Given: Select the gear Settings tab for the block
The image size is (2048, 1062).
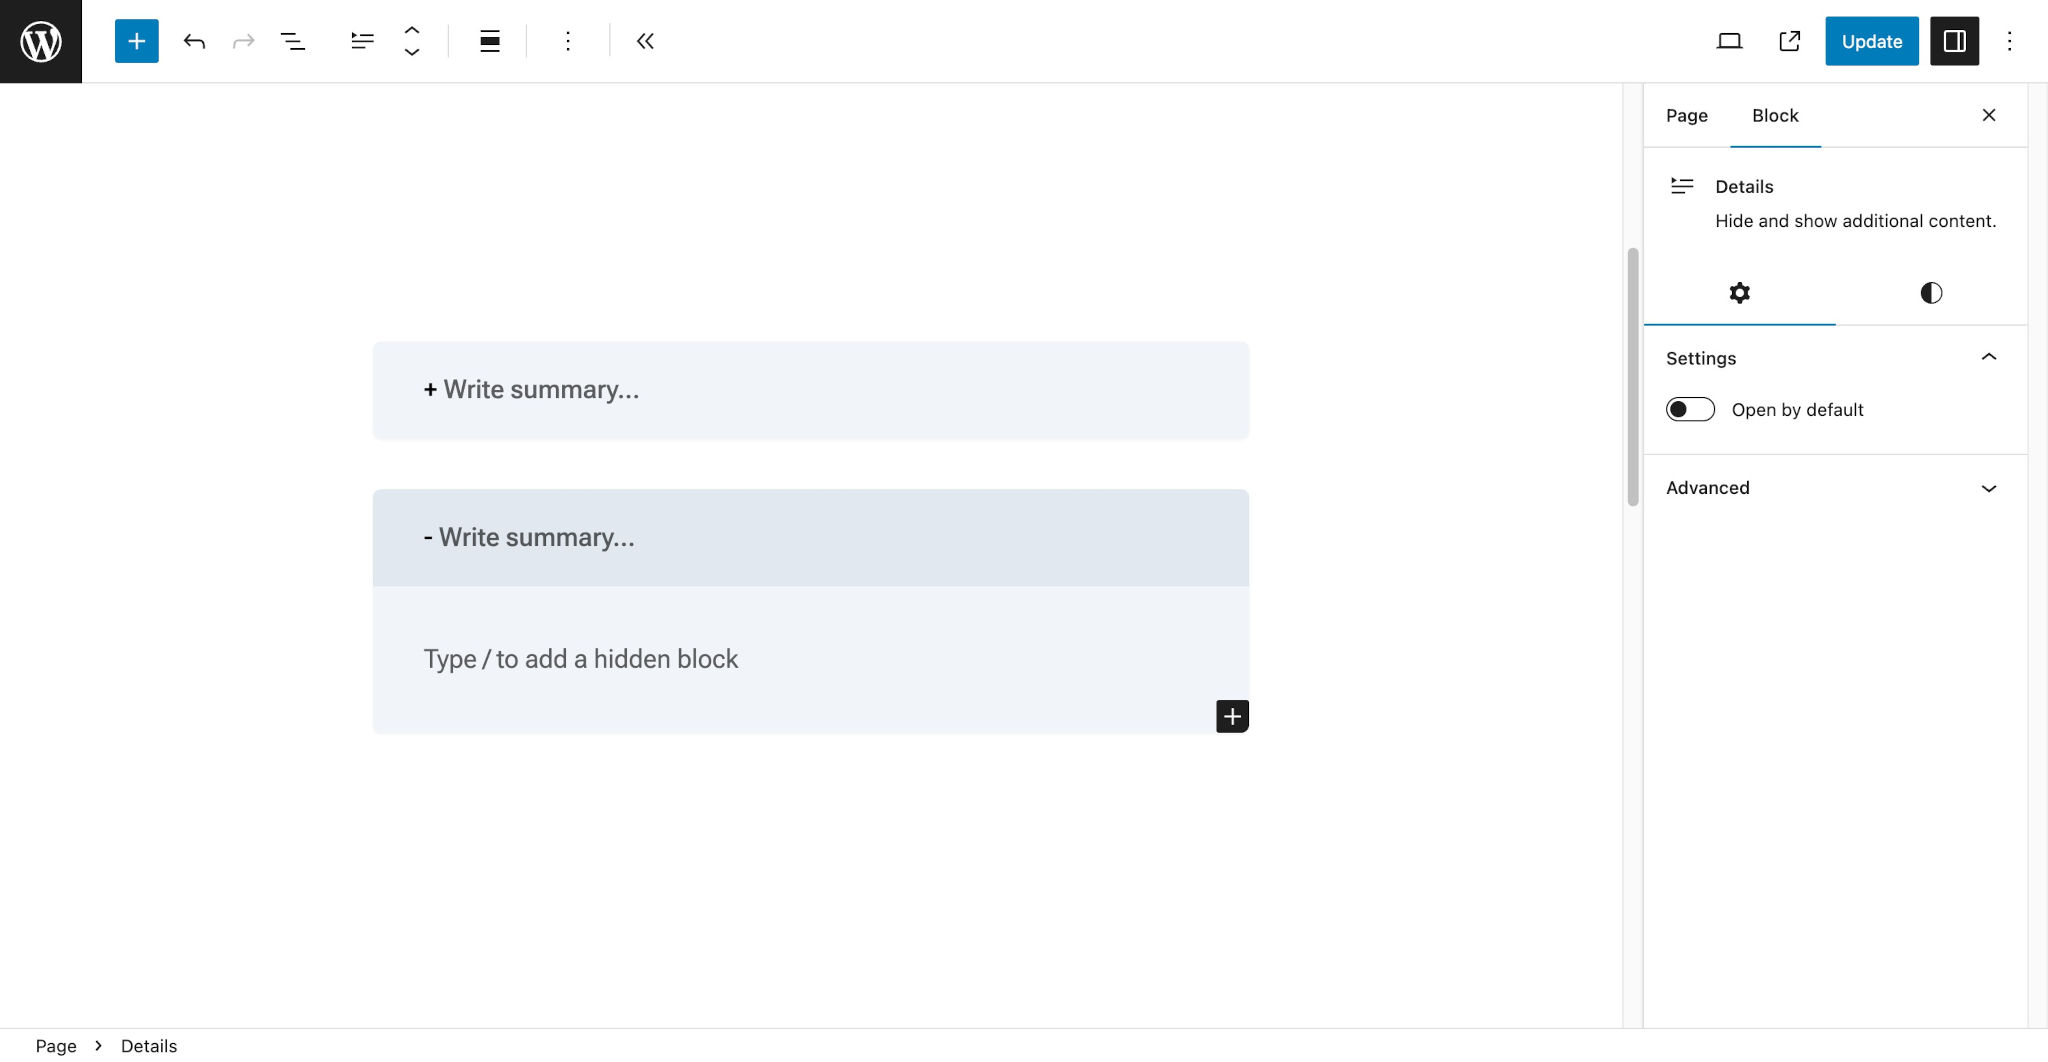Looking at the screenshot, I should pyautogui.click(x=1740, y=293).
